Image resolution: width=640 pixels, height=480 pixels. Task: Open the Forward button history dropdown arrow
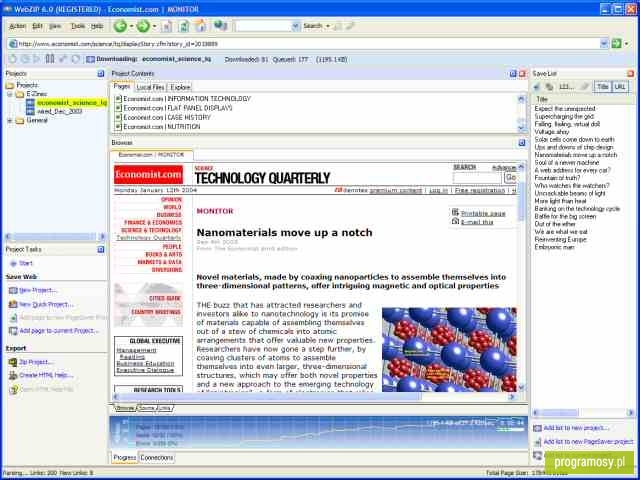coord(154,27)
